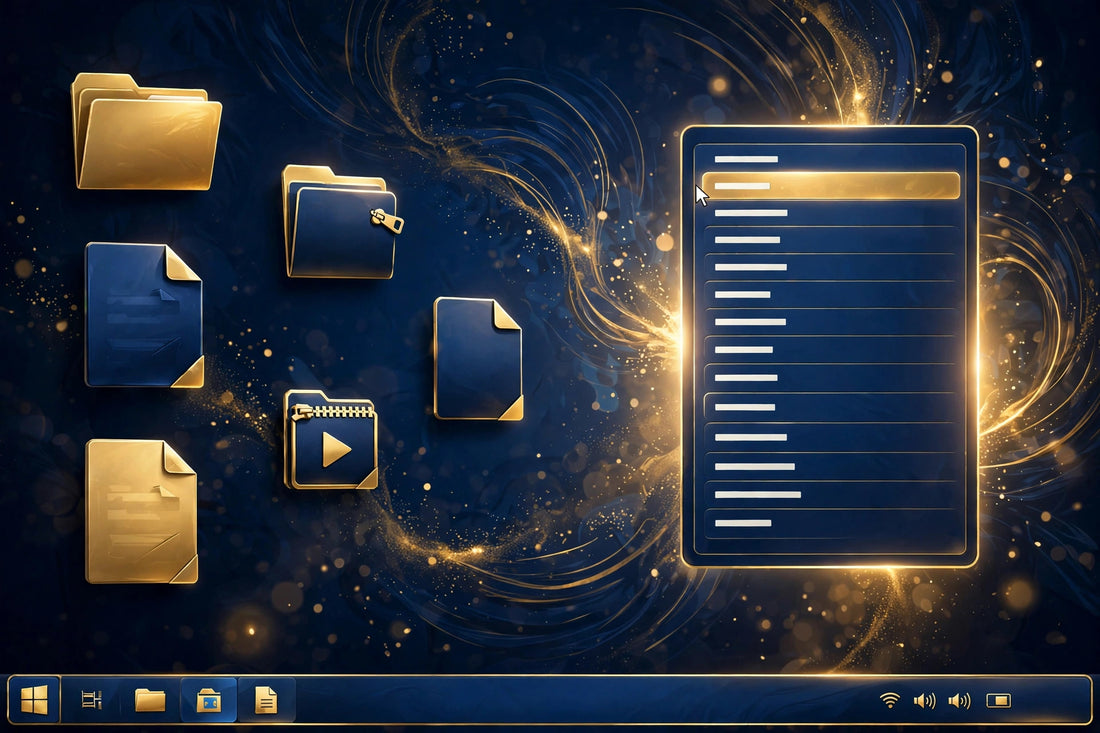This screenshot has width=1100, height=733.
Task: Select the blue zipped folder with zipper tag
Action: coord(342,222)
